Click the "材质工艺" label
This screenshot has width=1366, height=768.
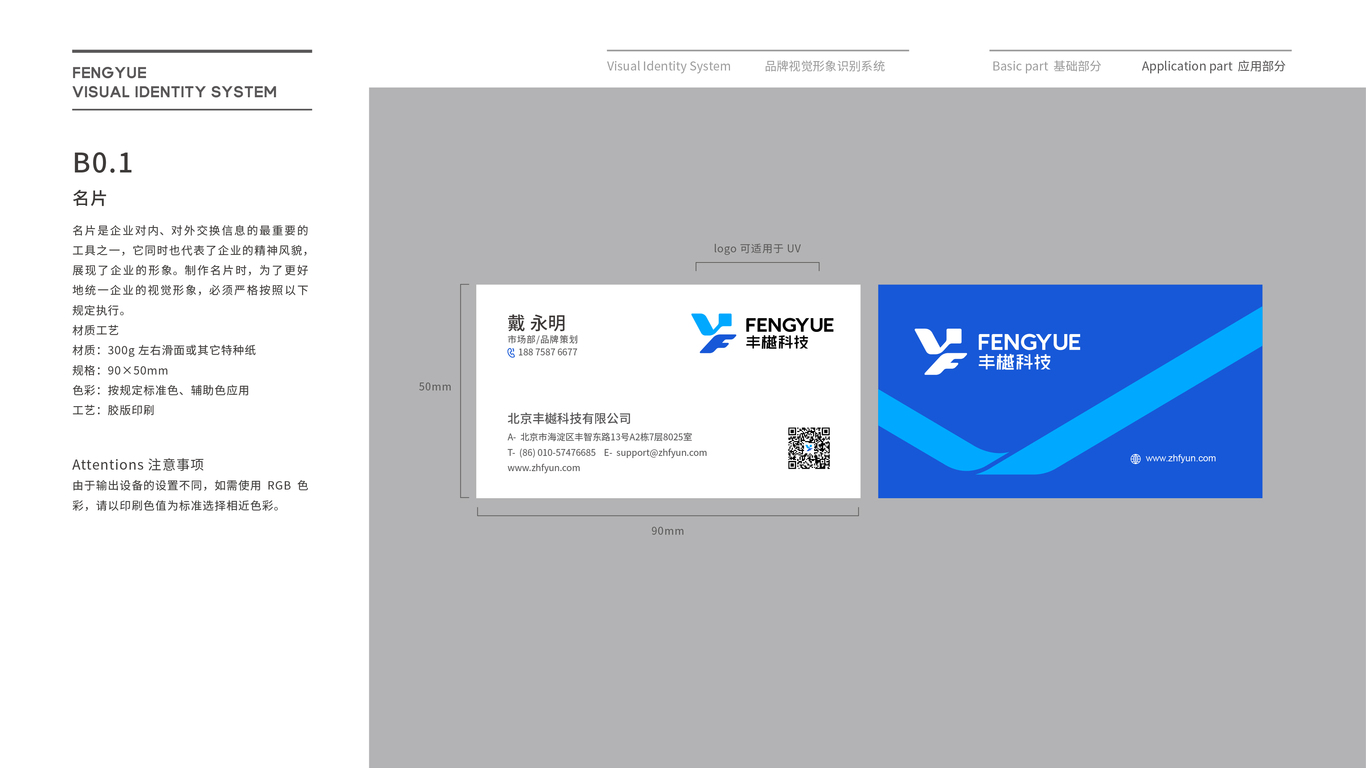96,330
